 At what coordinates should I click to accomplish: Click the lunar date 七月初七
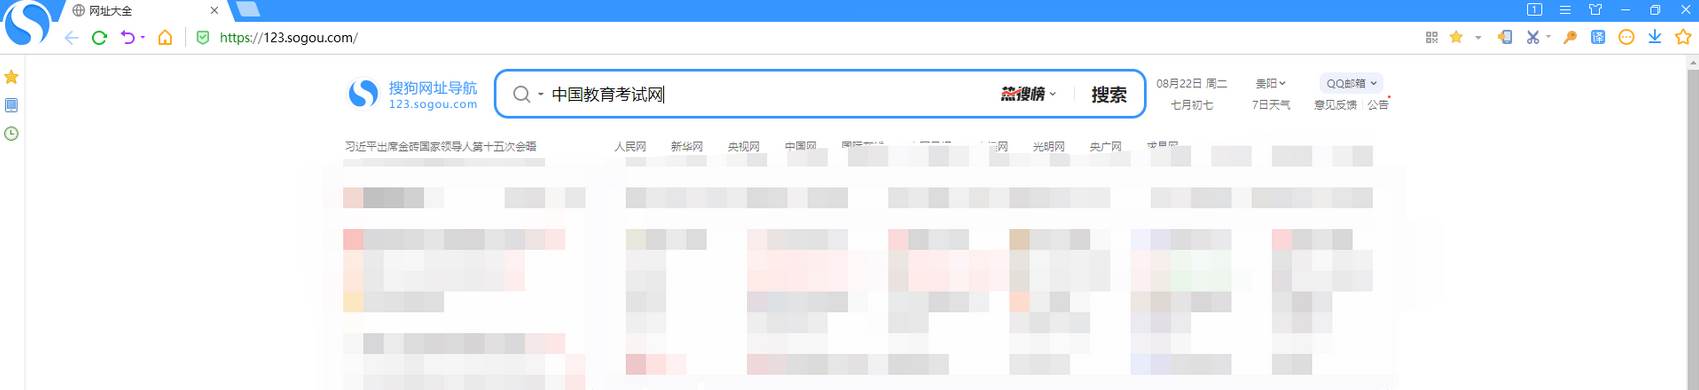1191,105
